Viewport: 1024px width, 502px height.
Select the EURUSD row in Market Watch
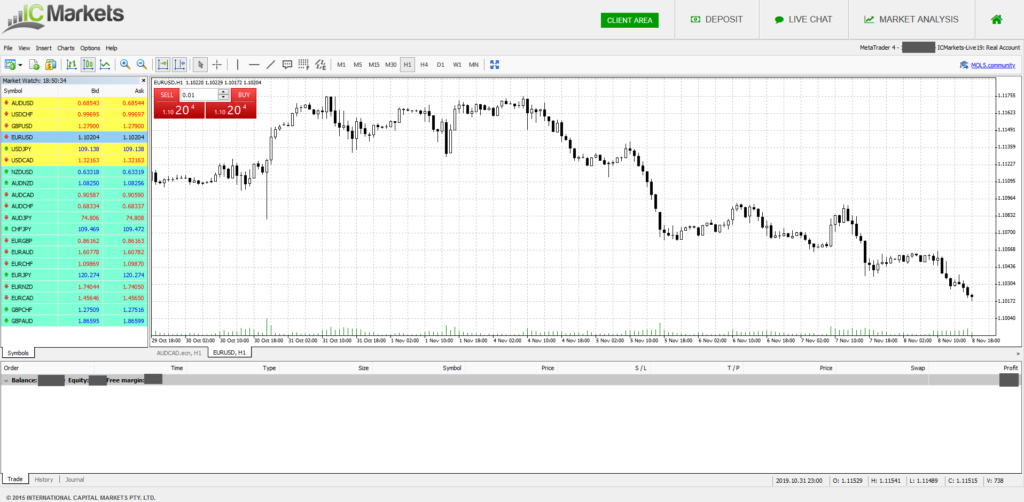click(x=74, y=137)
